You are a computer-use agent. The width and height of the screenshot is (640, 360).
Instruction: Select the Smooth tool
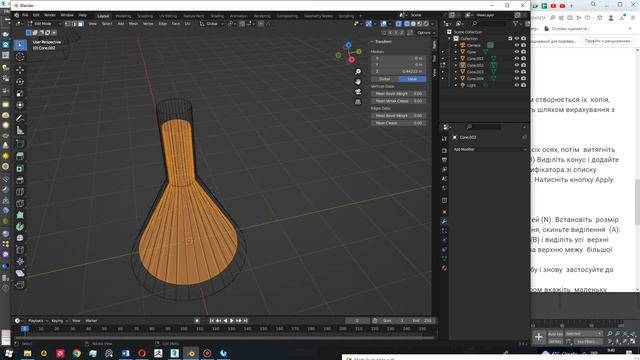pyautogui.click(x=20, y=238)
